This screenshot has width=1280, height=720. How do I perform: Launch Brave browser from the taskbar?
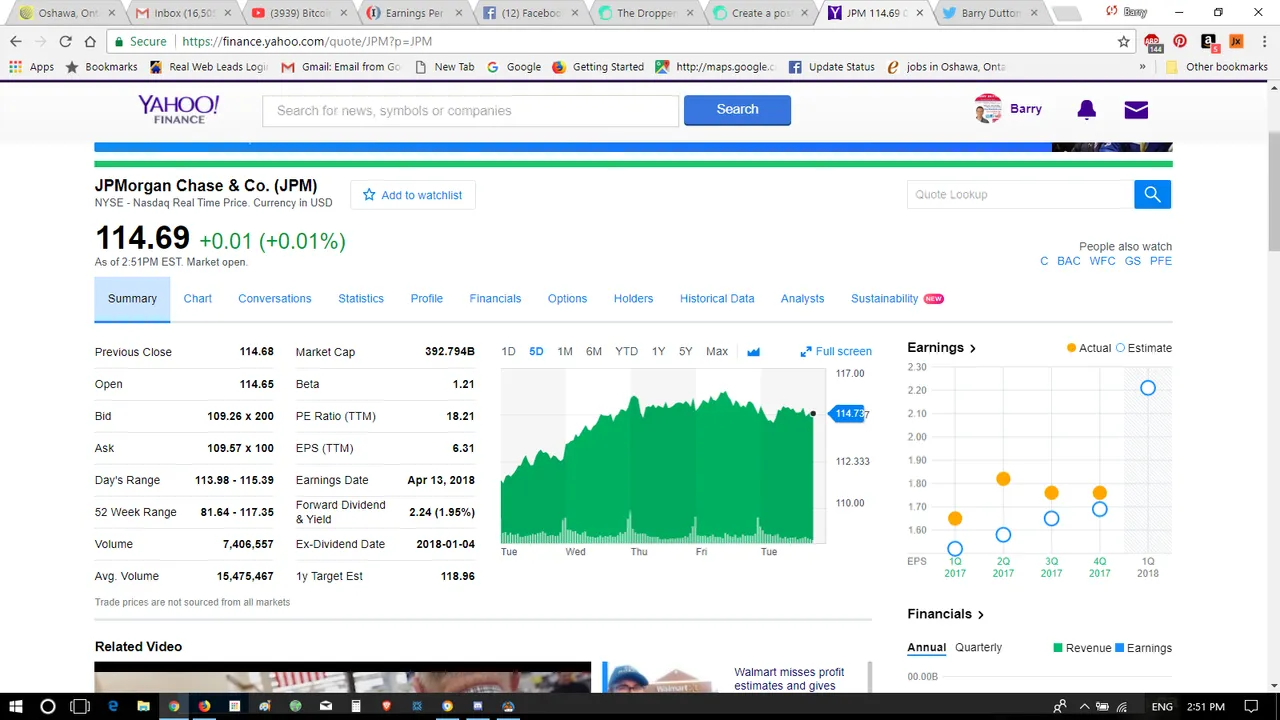[x=387, y=706]
